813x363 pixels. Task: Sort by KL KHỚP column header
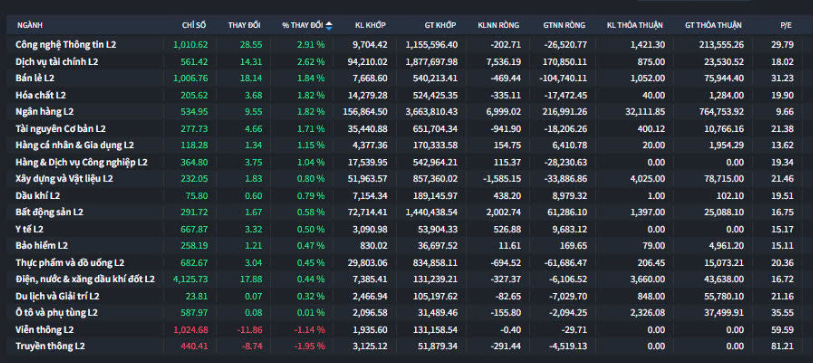click(370, 25)
